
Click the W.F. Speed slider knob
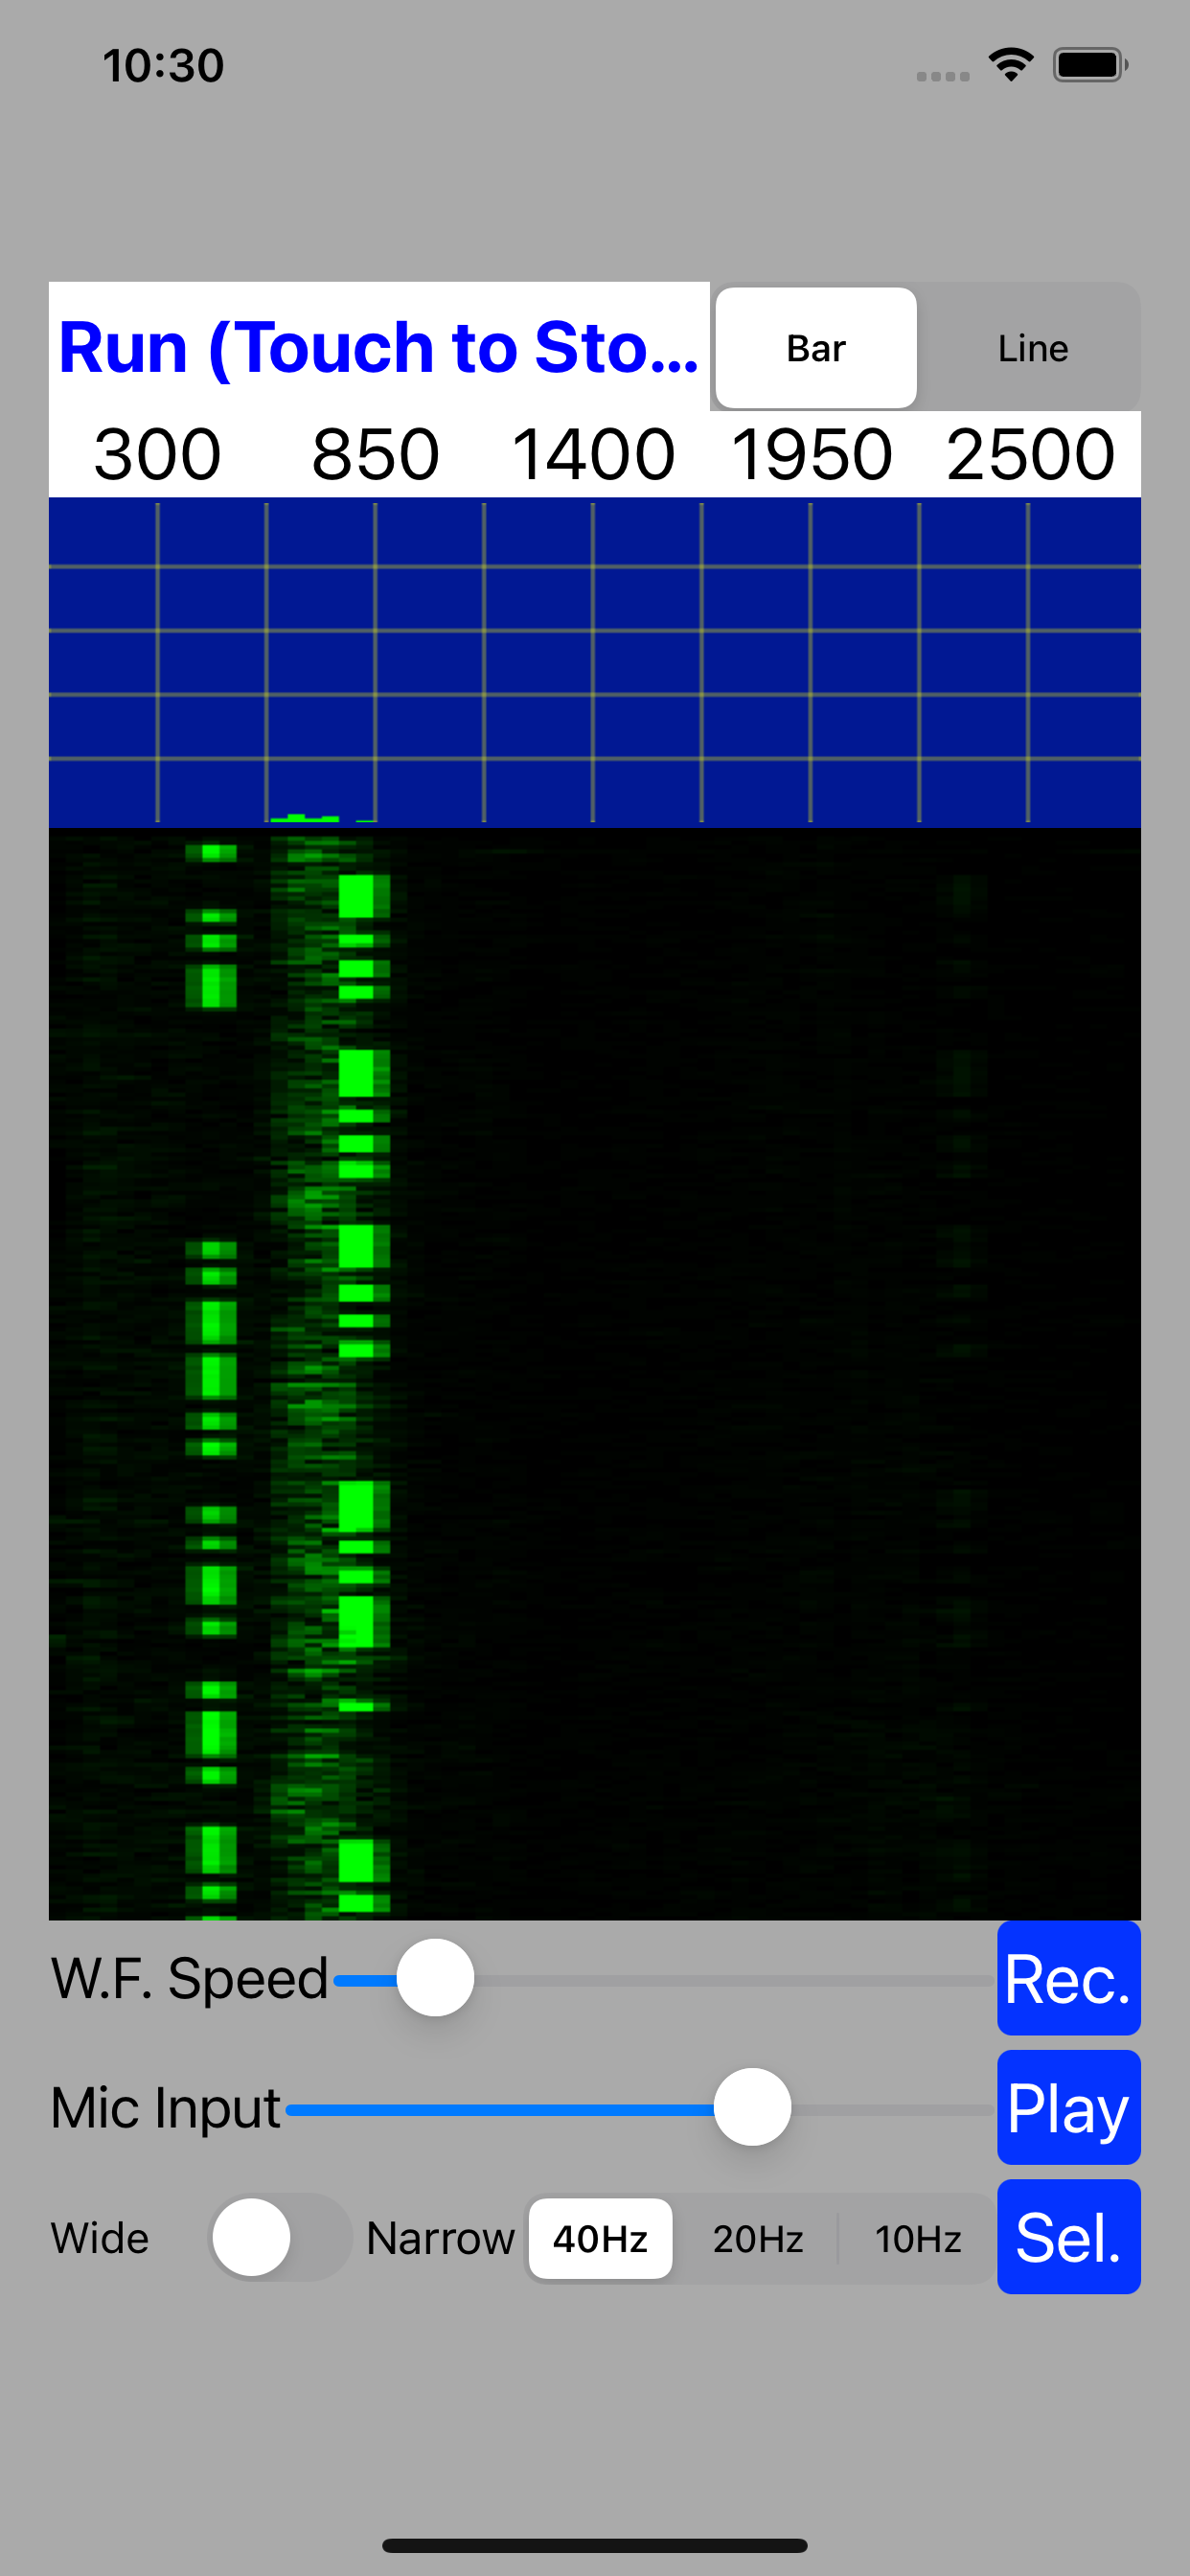[435, 1978]
